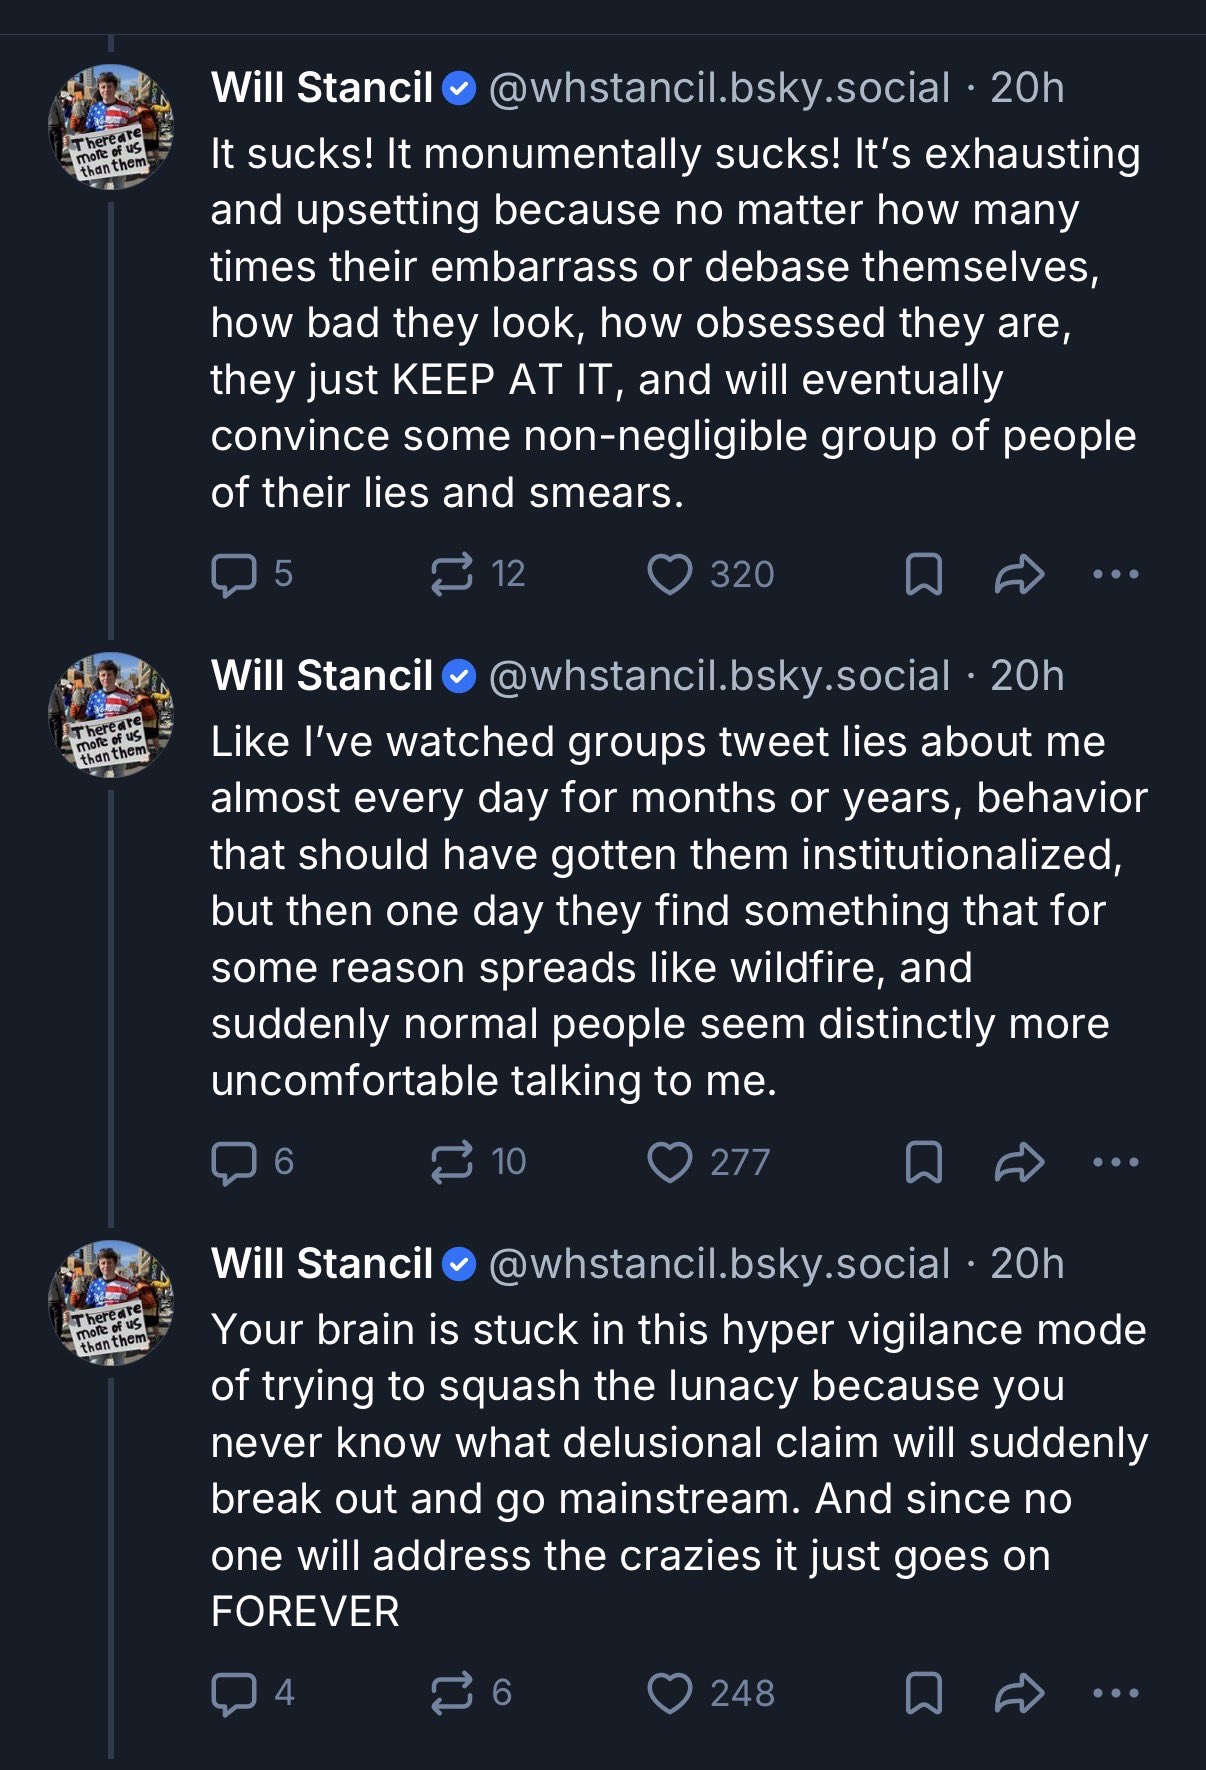The image size is (1206, 1770).
Task: Like the post with 277 likes
Action: click(669, 1162)
